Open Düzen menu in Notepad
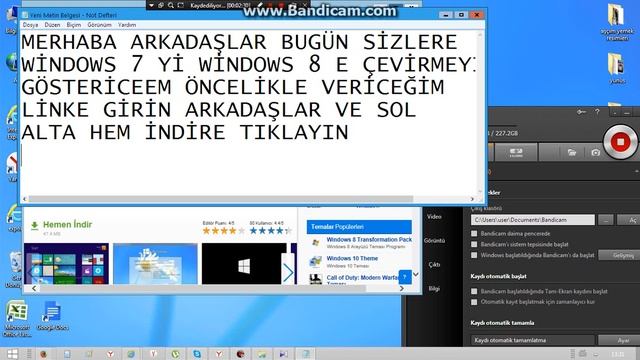Image resolution: width=640 pixels, height=360 pixels. (x=52, y=25)
